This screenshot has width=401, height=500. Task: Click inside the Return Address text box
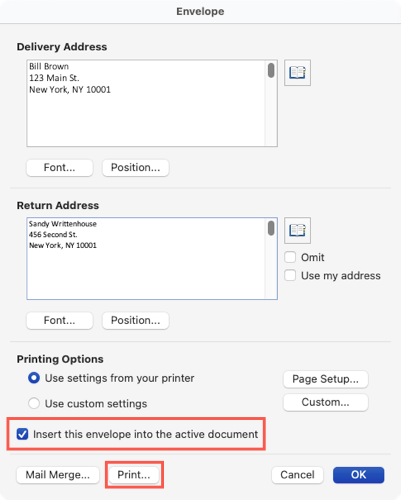click(146, 259)
